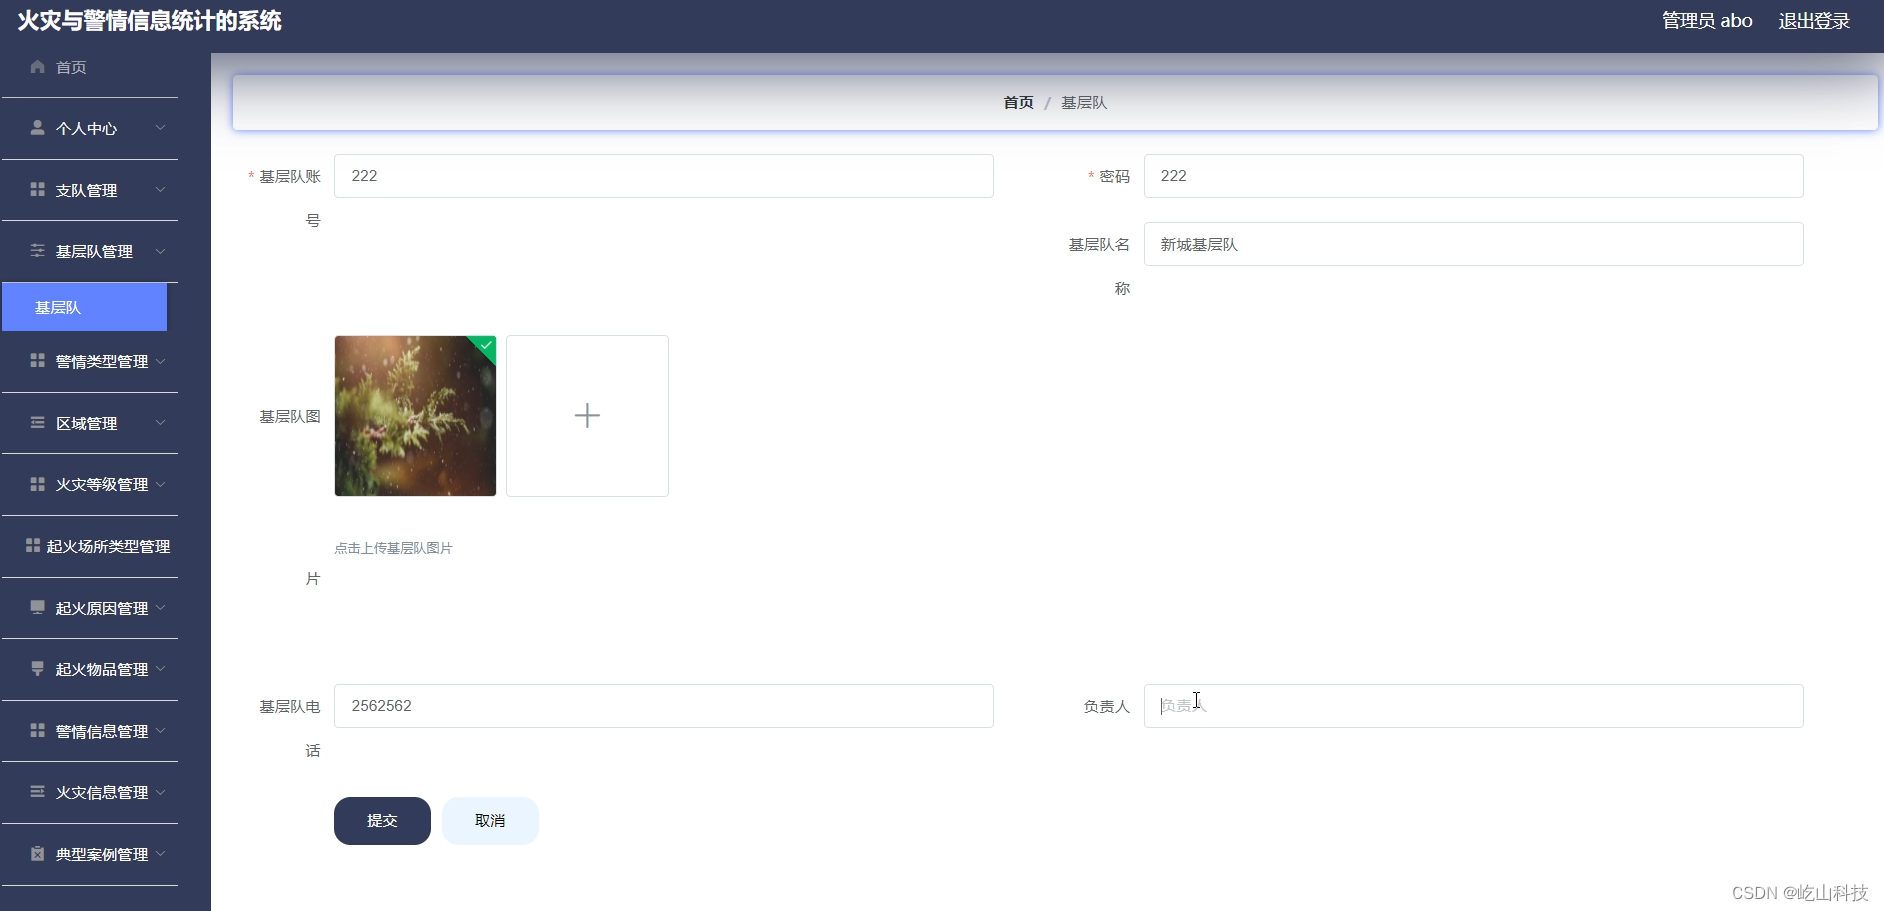Click the monitor icon beside 起火原因管理
This screenshot has height=911, width=1884.
(x=38, y=607)
